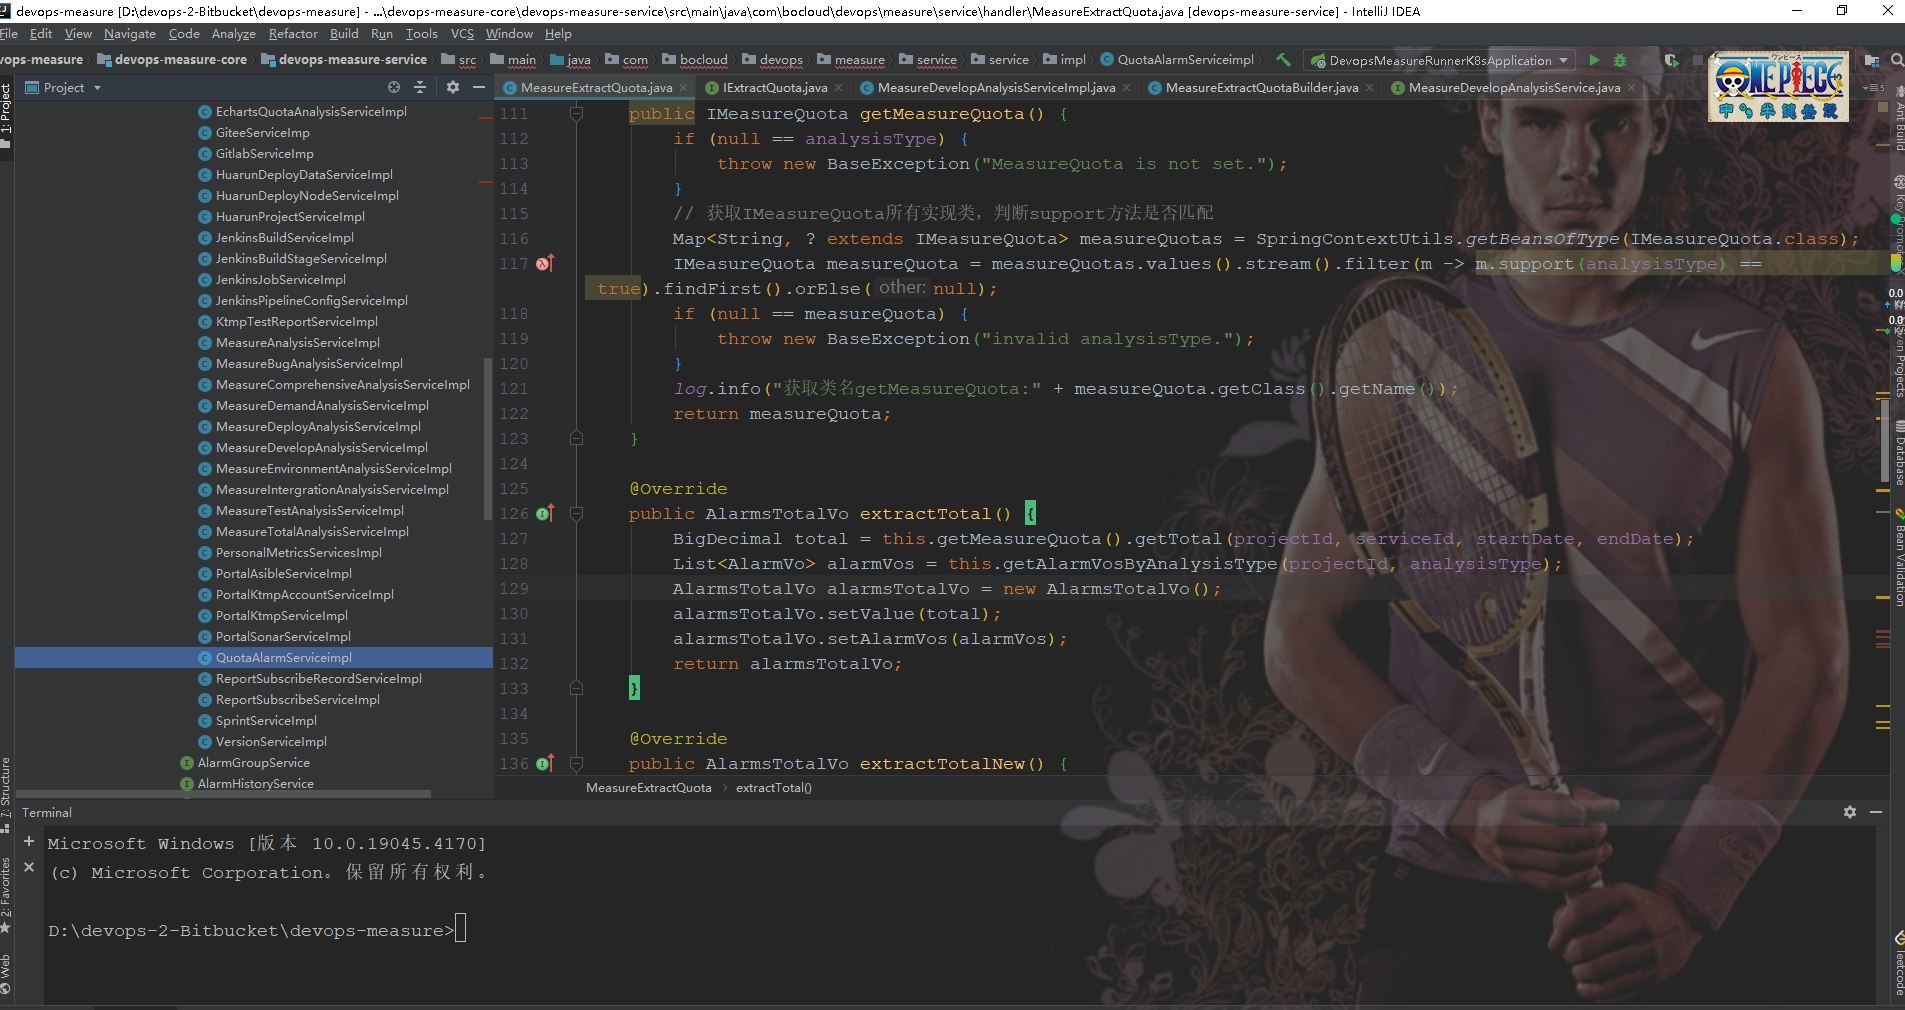This screenshot has width=1905, height=1010.
Task: Click the bocloud navigation bar breadcrumb
Action: (695, 60)
